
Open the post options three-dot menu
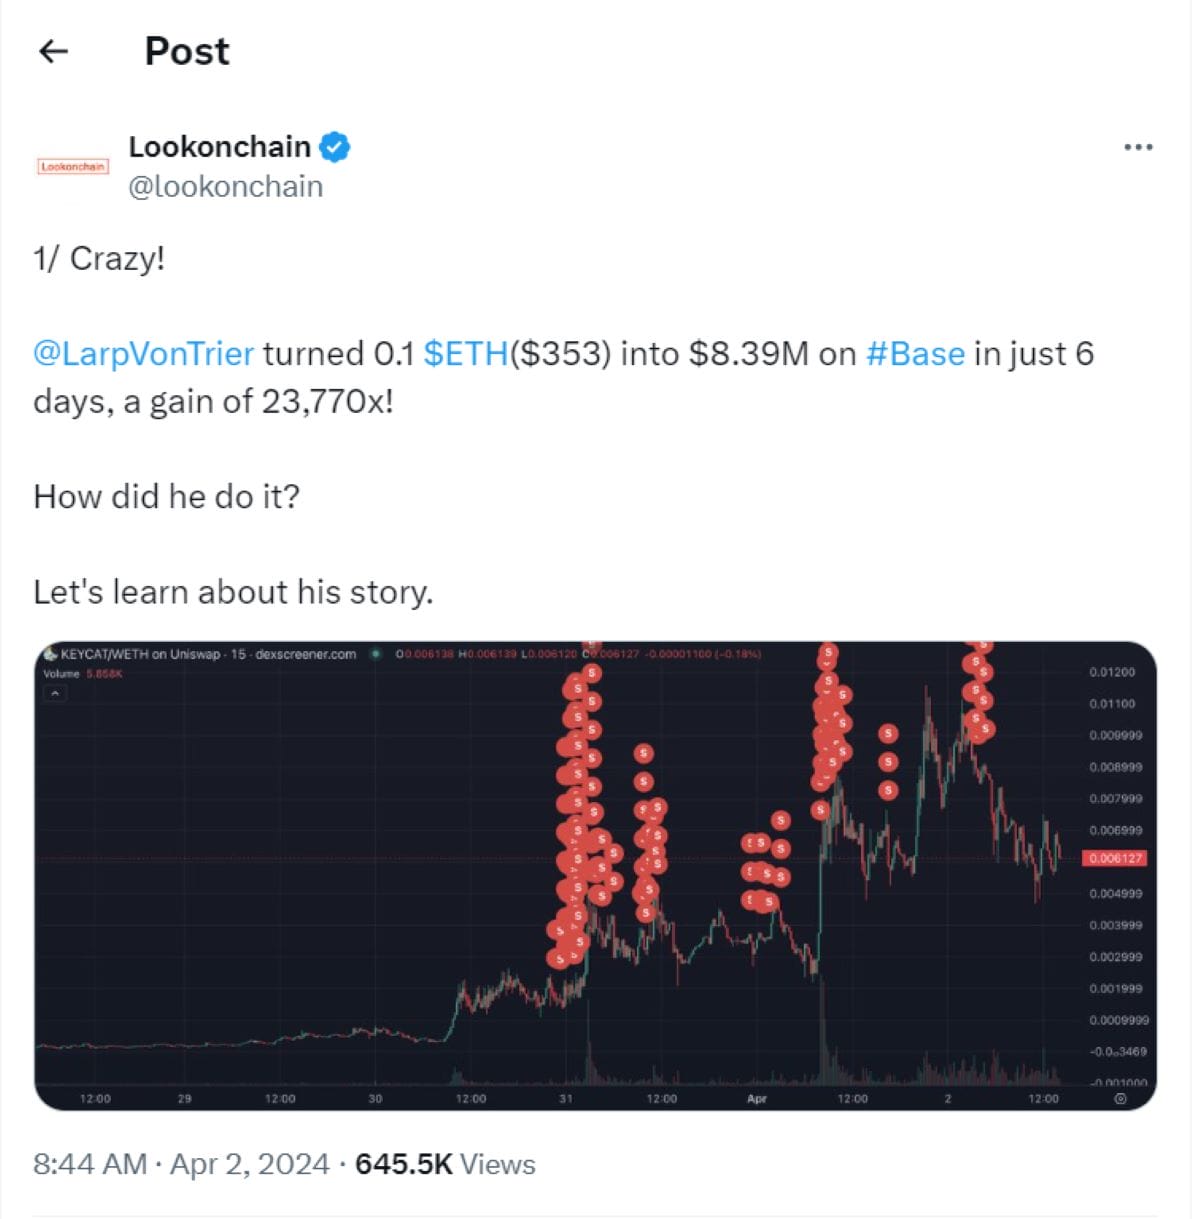(1138, 146)
